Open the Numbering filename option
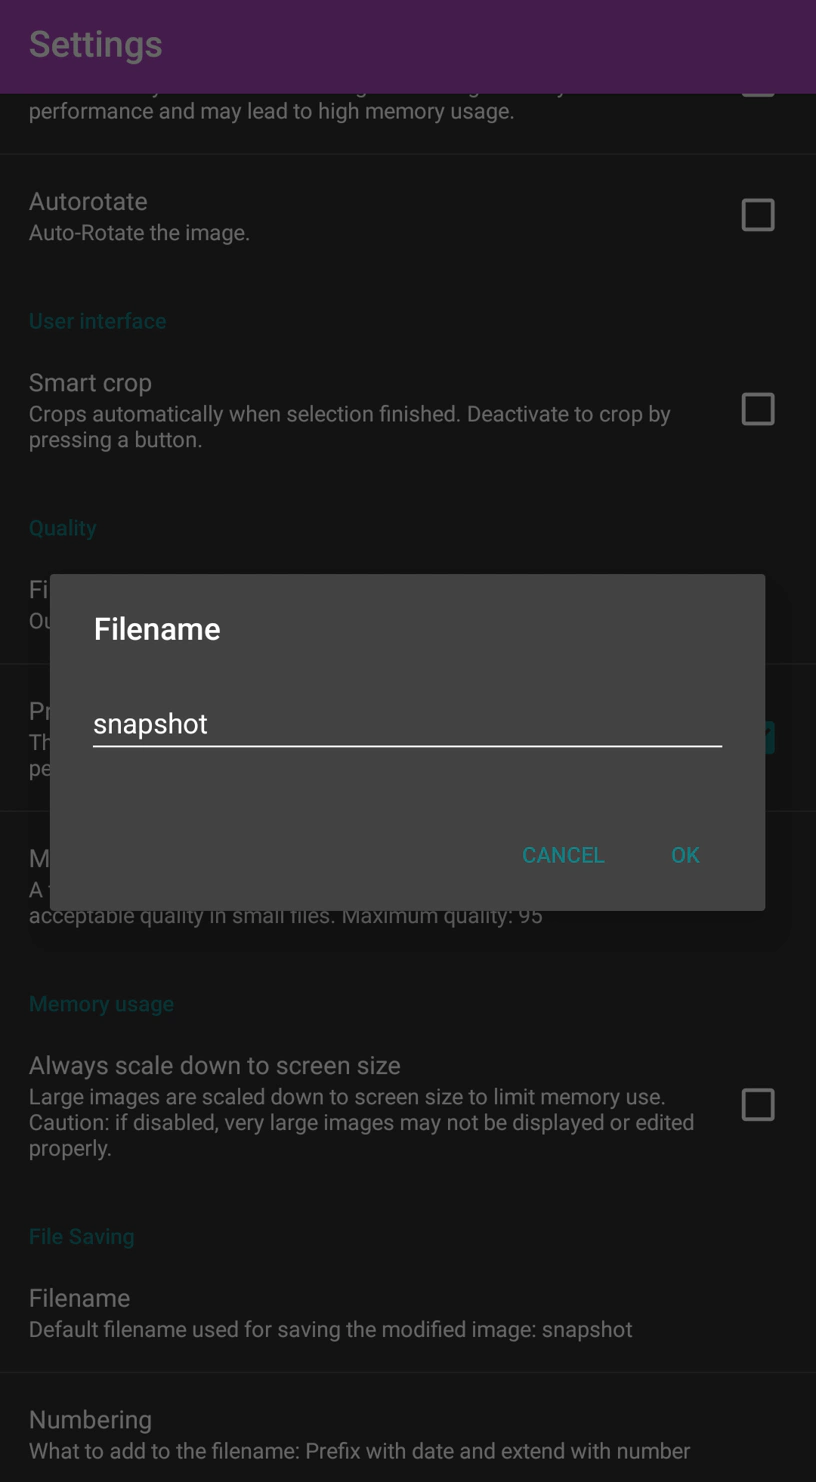The image size is (816, 1482). pyautogui.click(x=408, y=1434)
